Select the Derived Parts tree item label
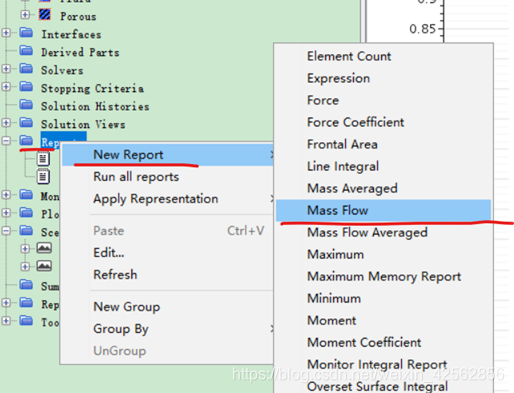This screenshot has height=393, width=514. click(80, 52)
